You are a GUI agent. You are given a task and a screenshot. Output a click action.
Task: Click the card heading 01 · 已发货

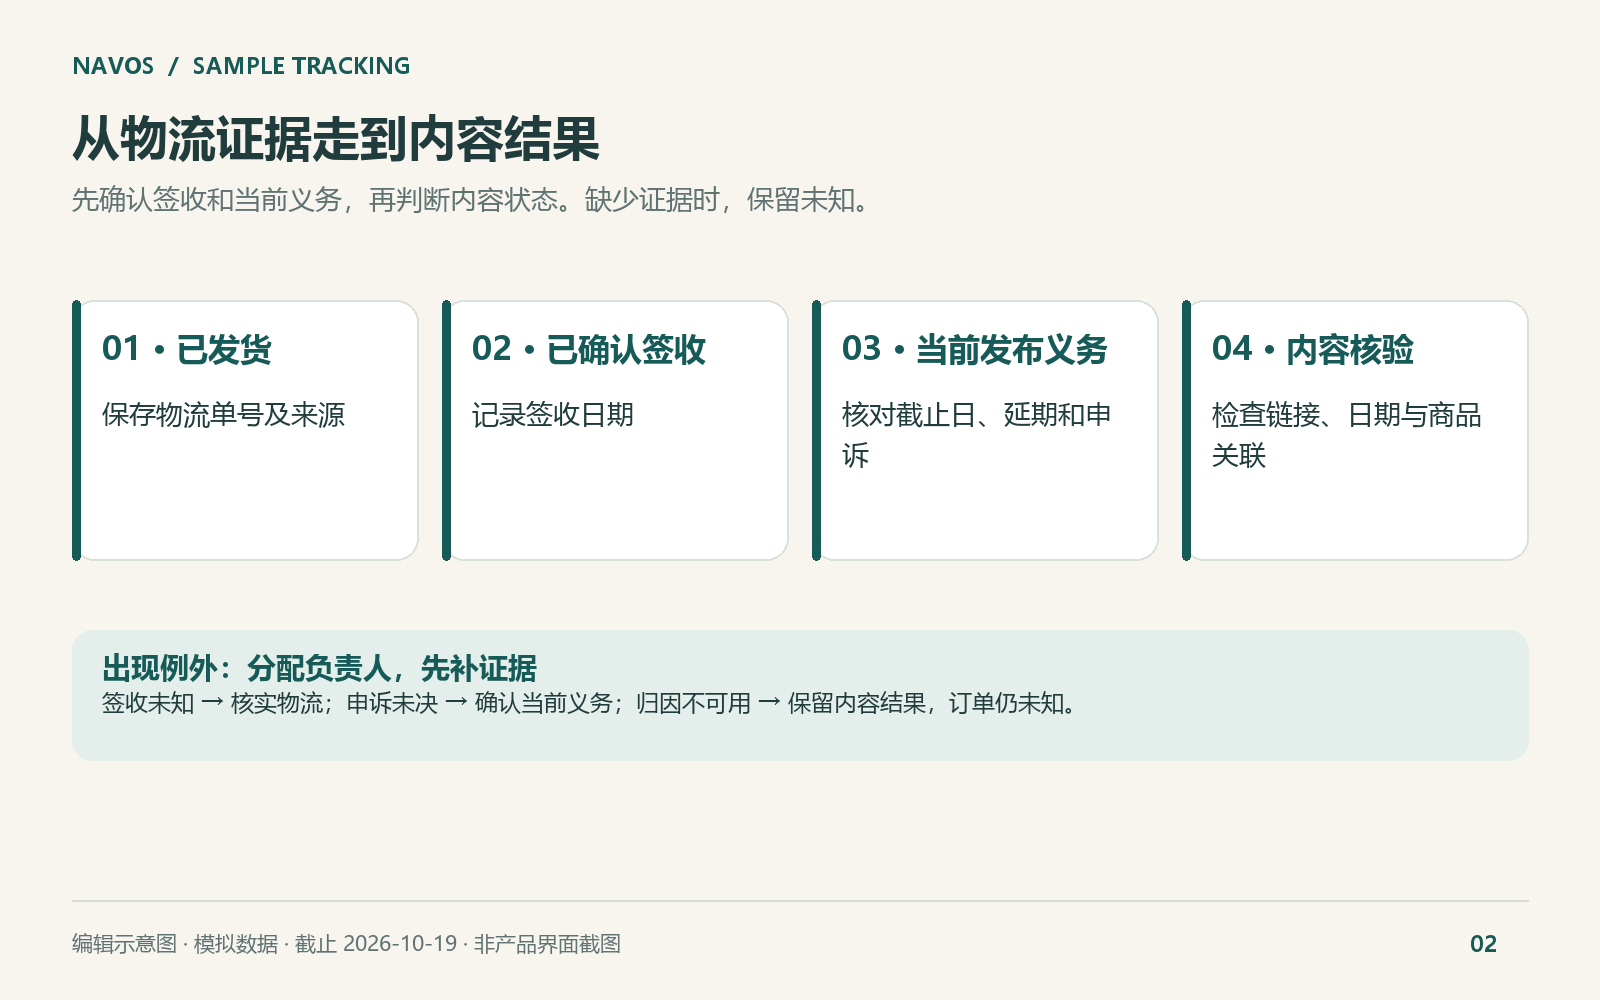[x=187, y=349]
